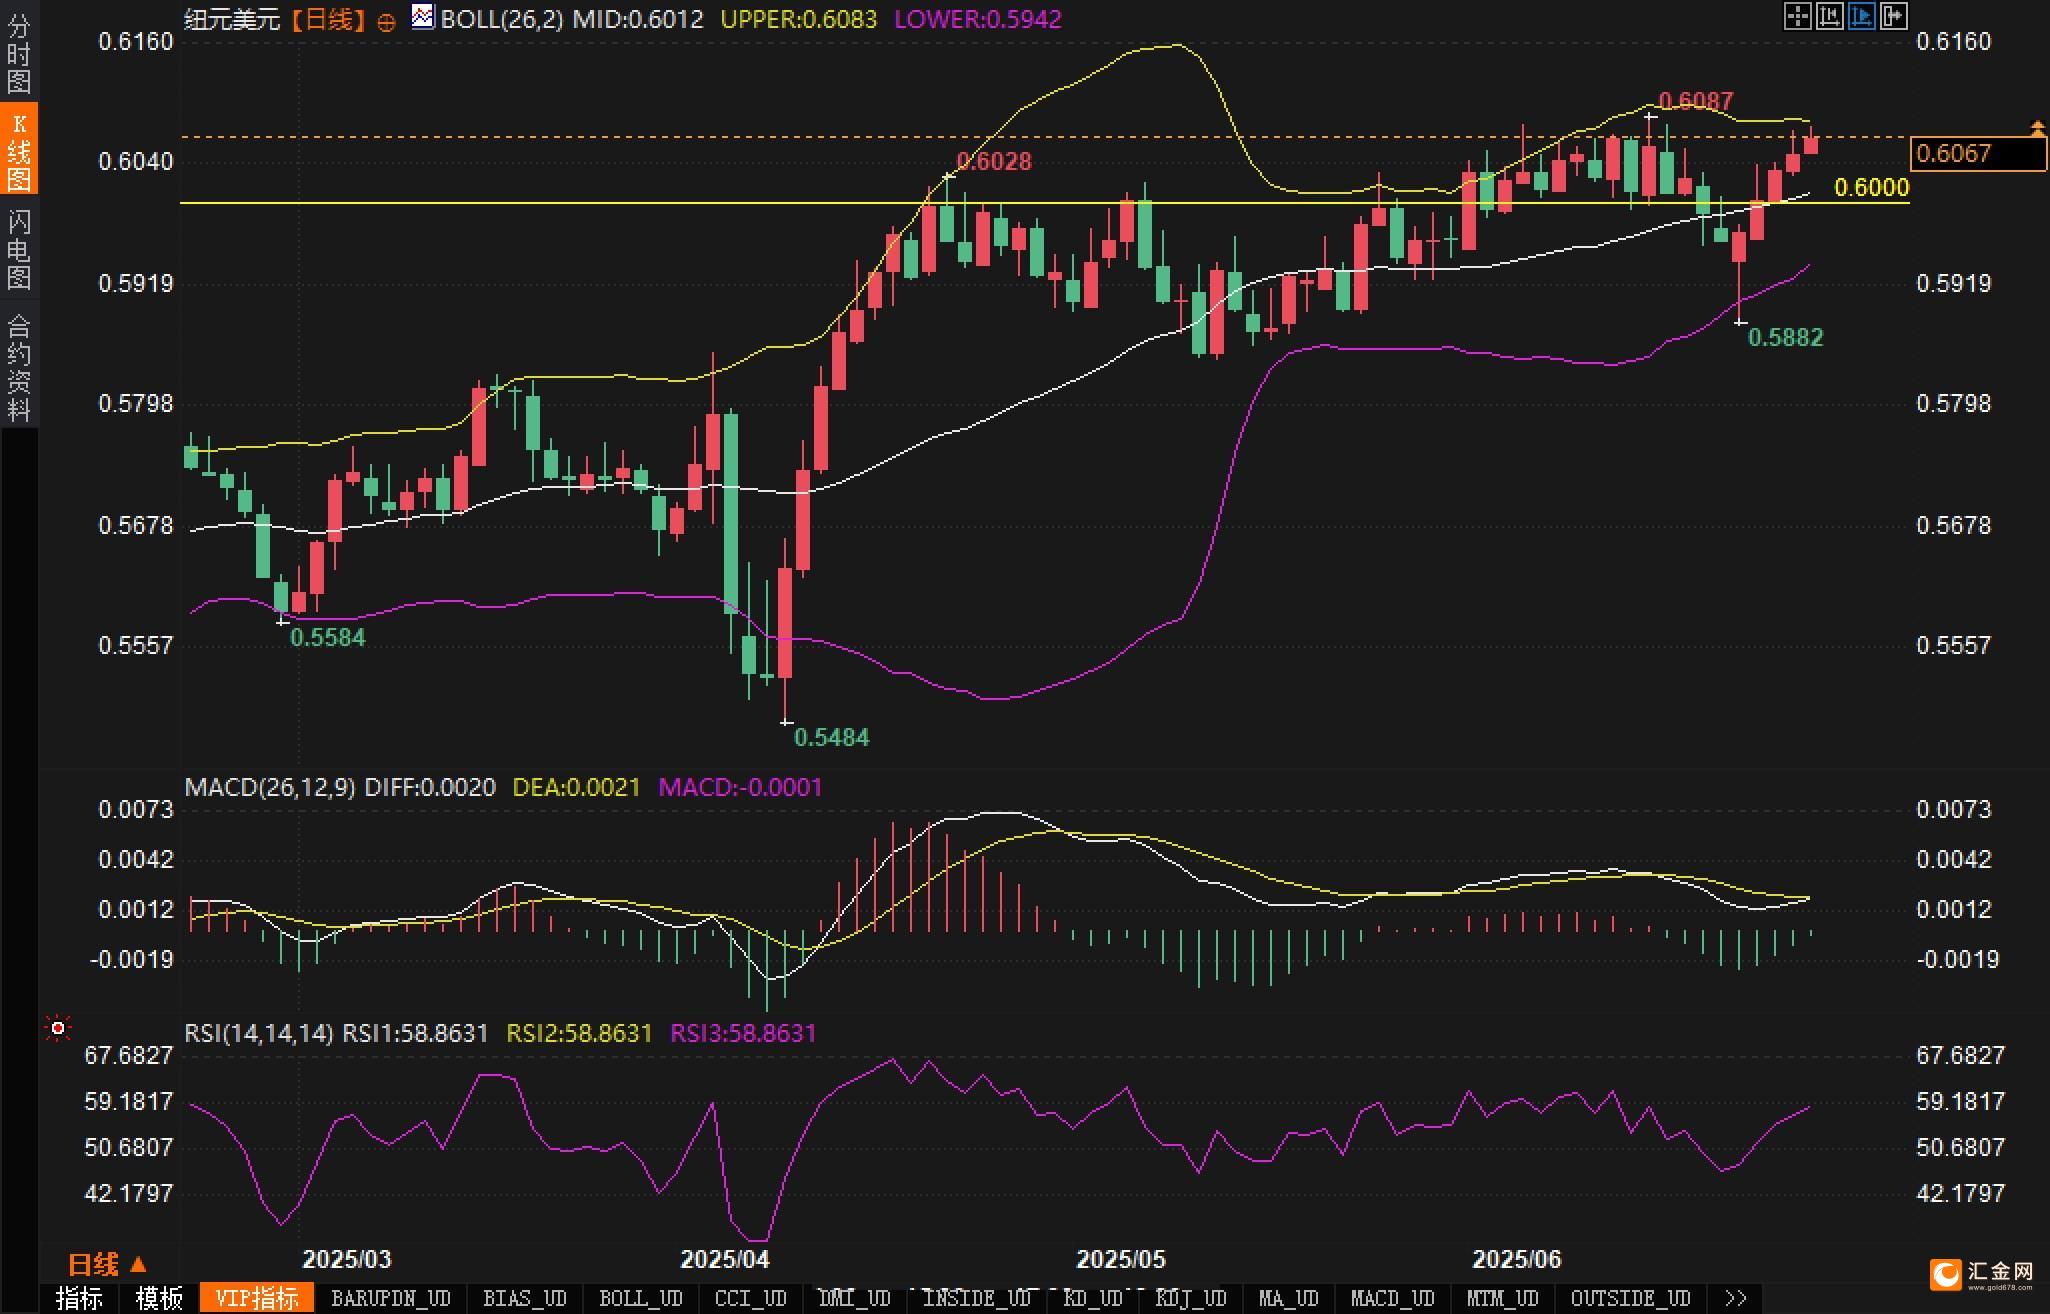The width and height of the screenshot is (2050, 1314).
Task: Click the red sun alert icon near RSI
Action: pos(58,1028)
